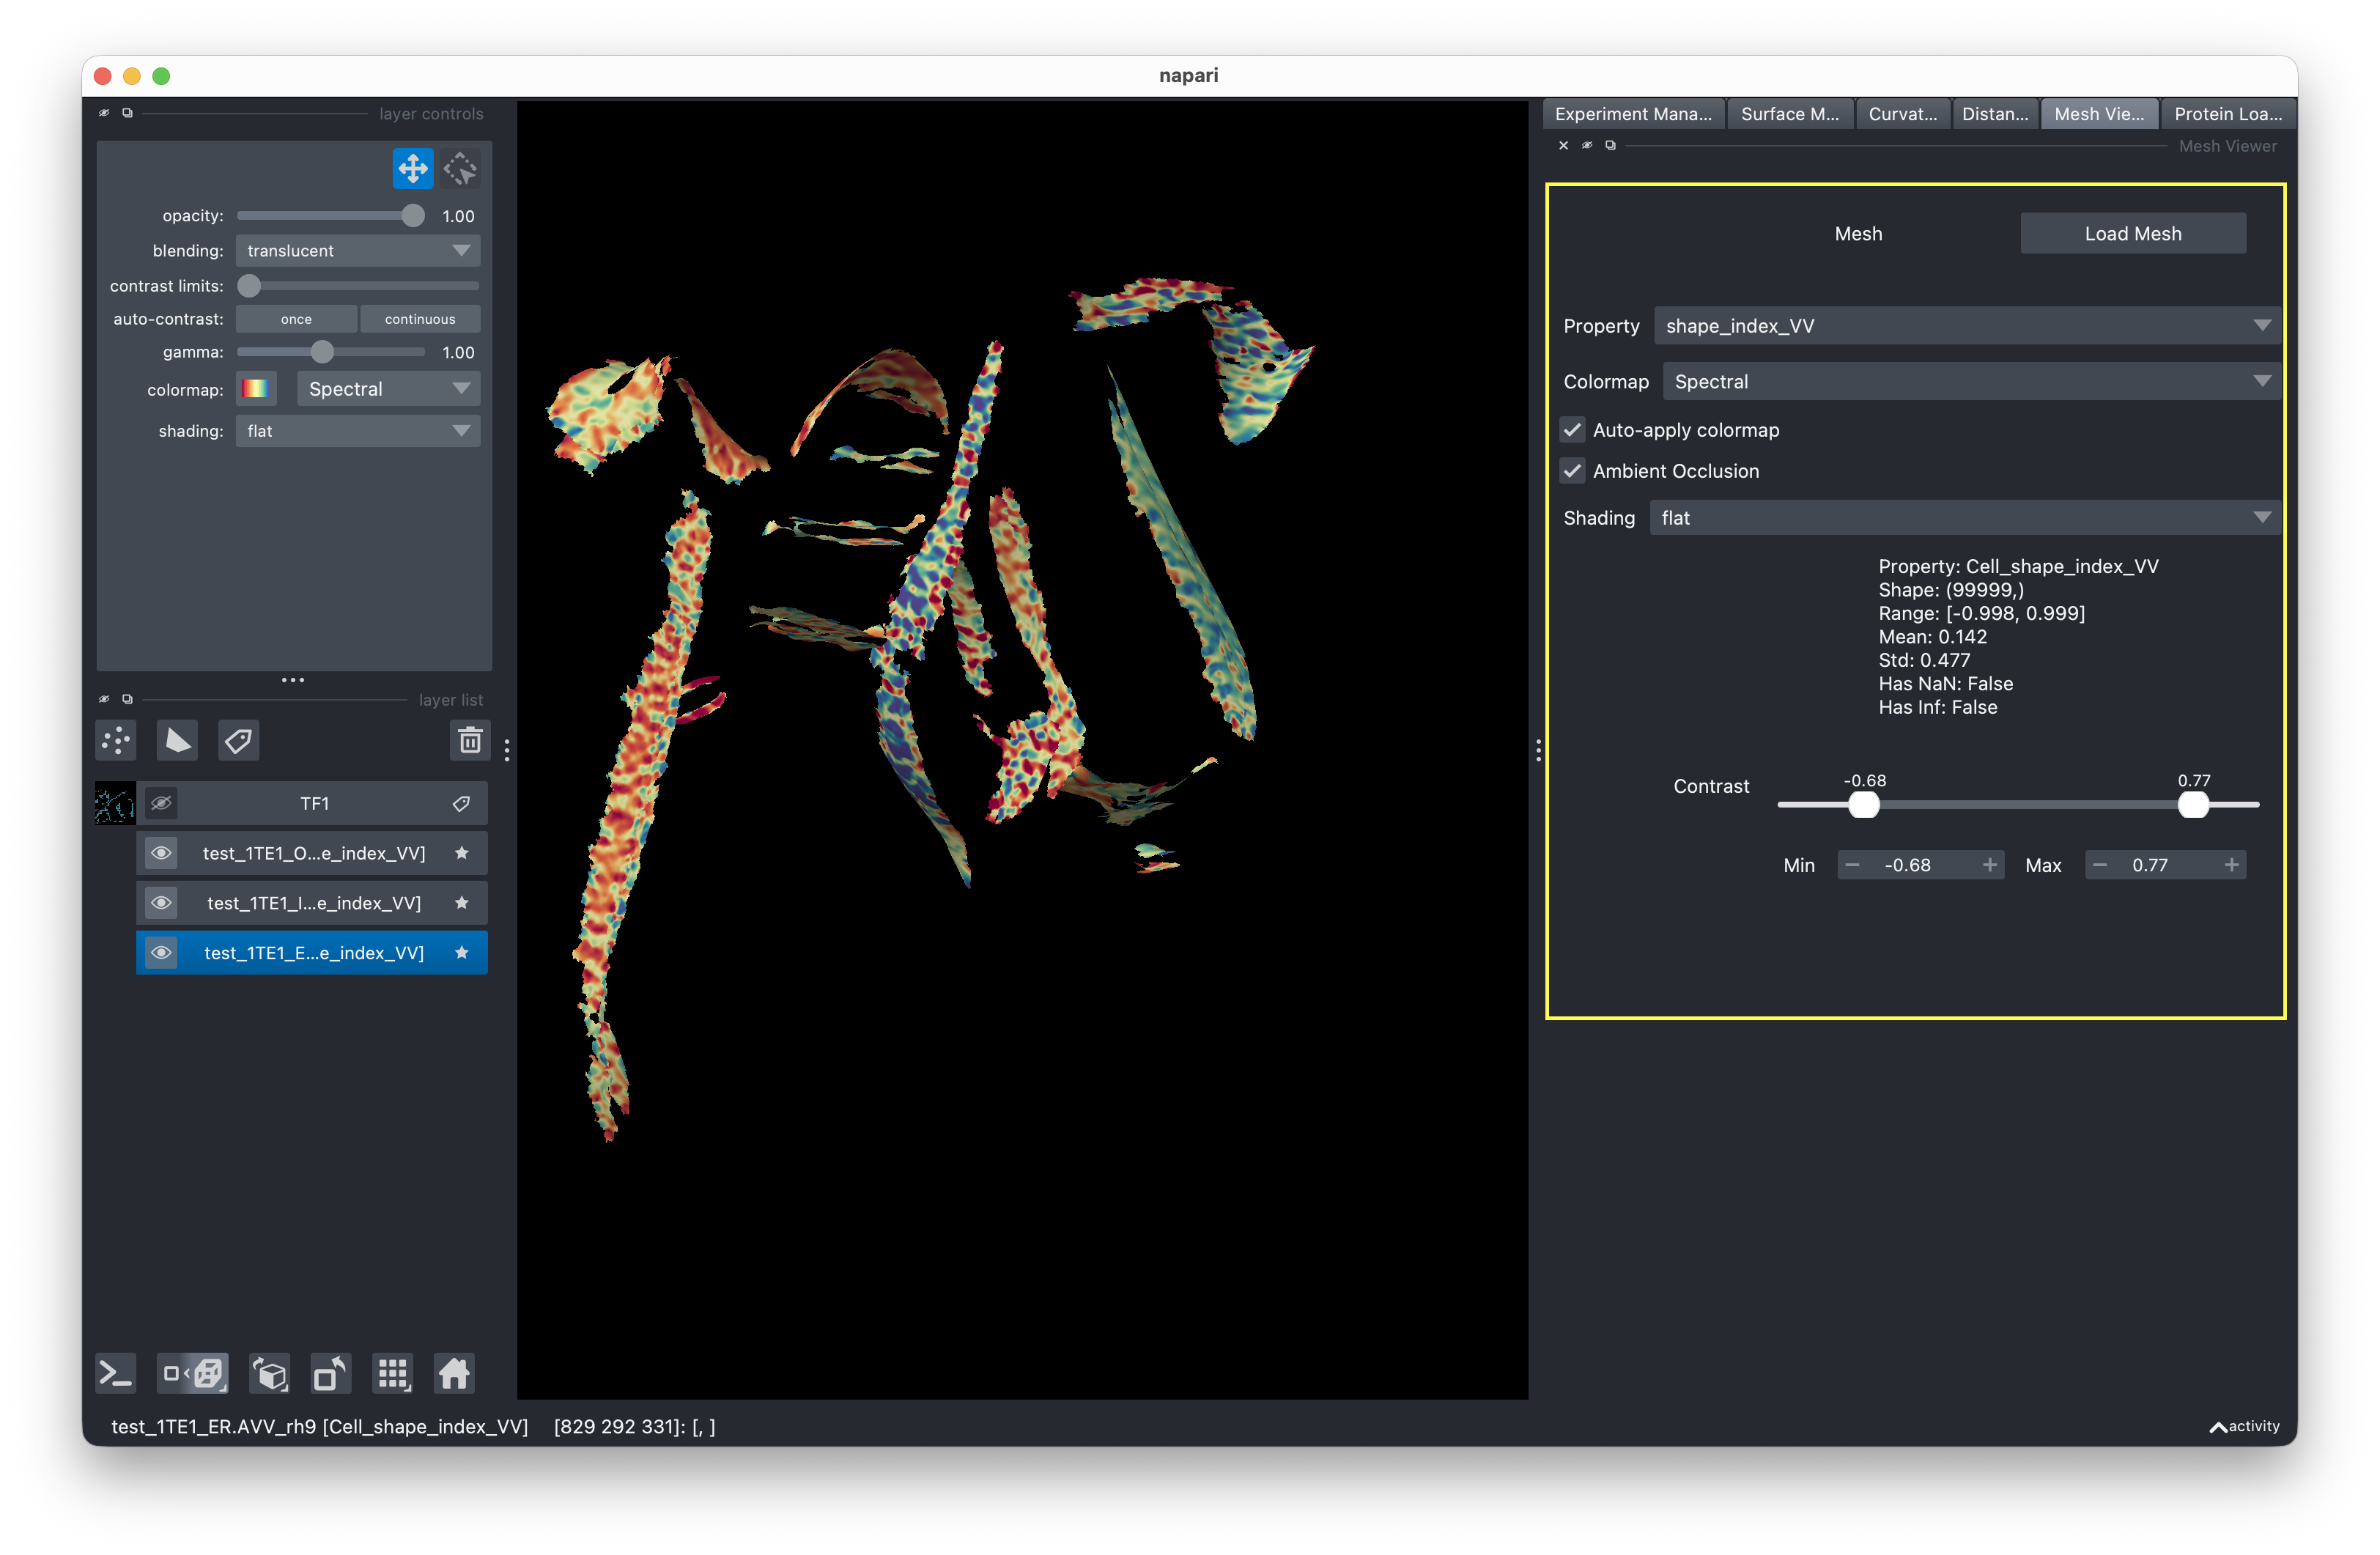Hide the test_1TE1_E...e_index_VV layer

161,953
